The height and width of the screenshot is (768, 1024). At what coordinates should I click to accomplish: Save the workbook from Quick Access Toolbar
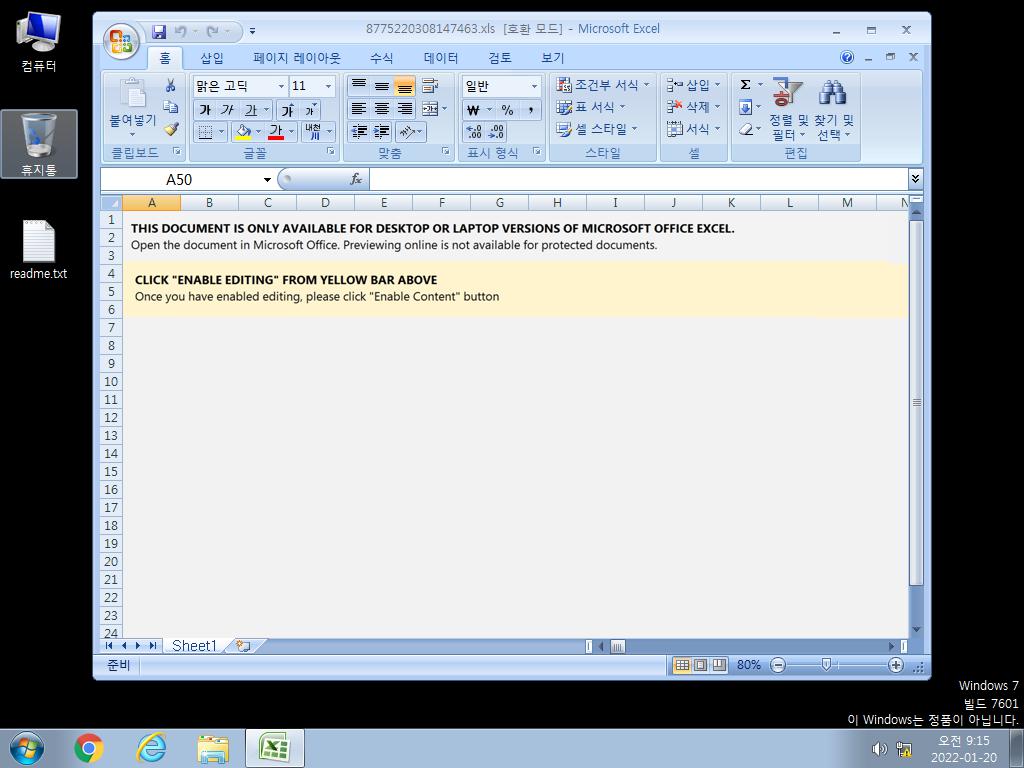click(159, 31)
